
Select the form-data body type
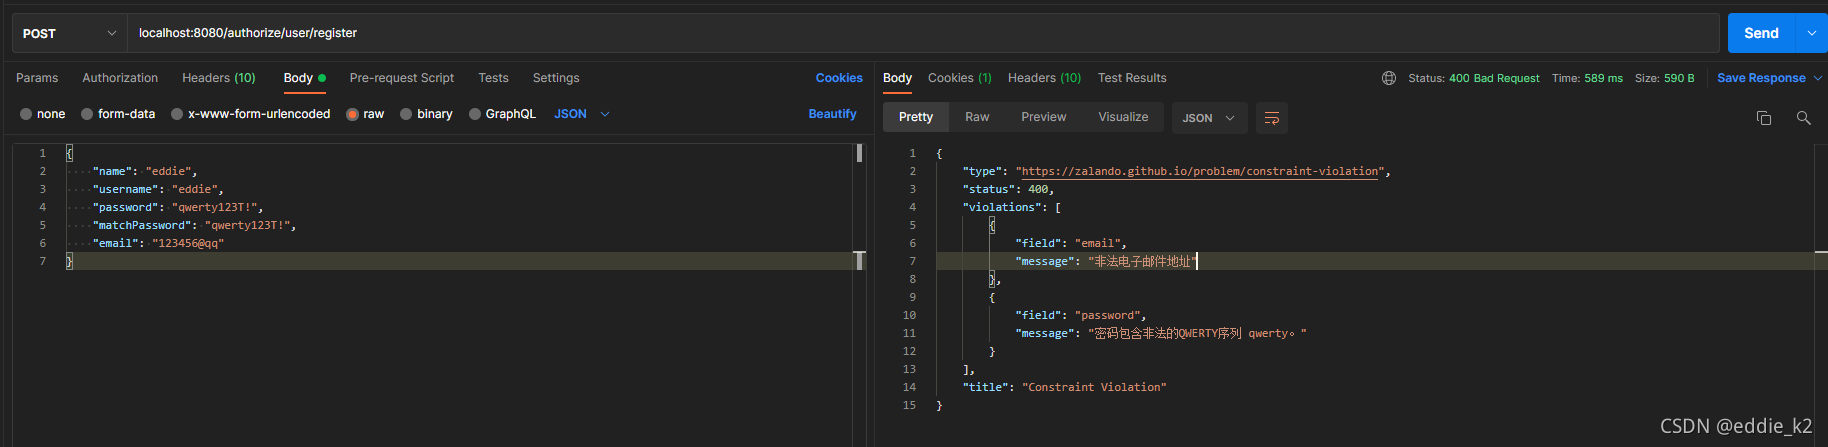118,114
